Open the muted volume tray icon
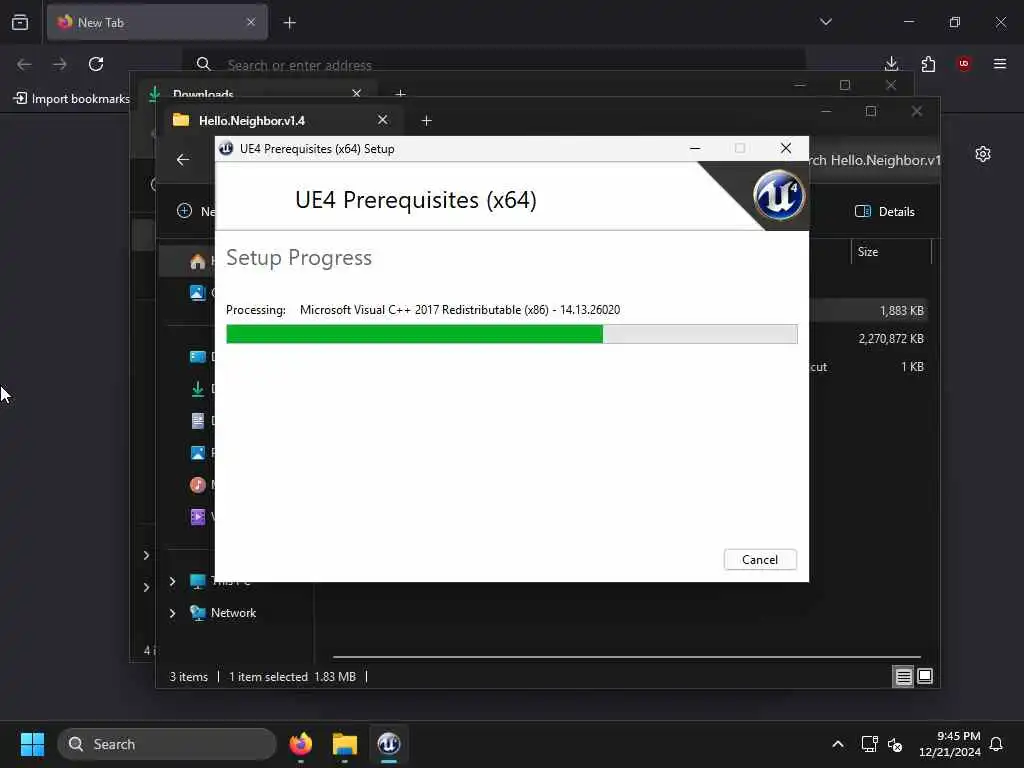 click(x=895, y=744)
